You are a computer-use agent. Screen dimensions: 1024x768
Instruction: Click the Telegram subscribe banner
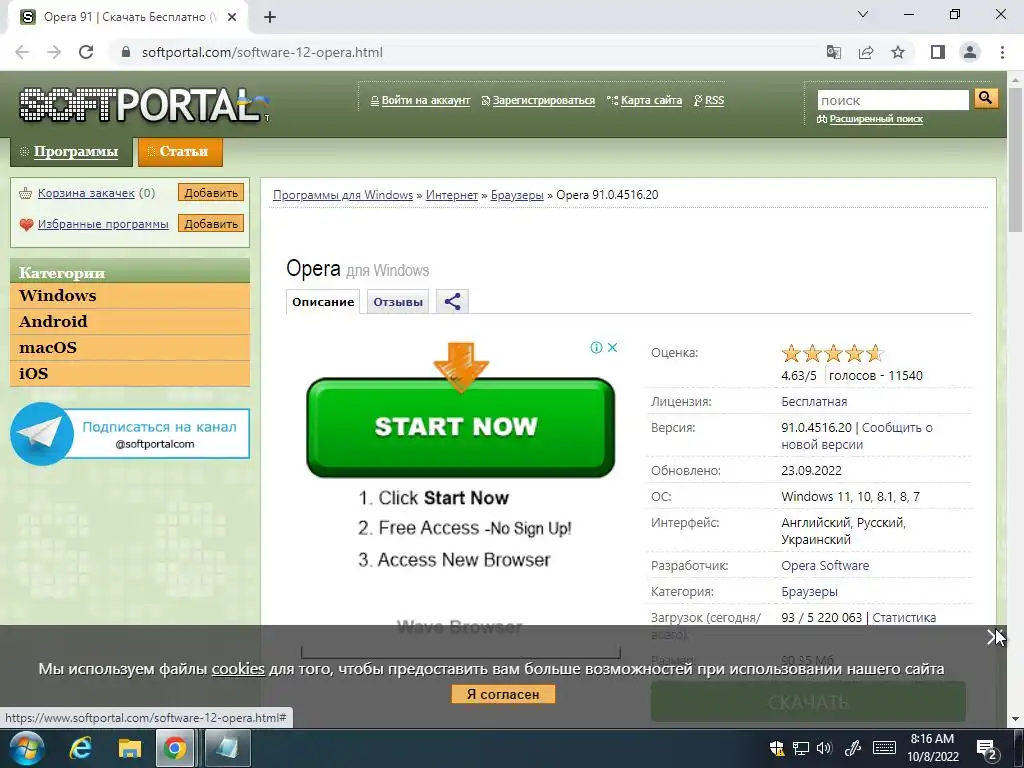click(x=130, y=434)
